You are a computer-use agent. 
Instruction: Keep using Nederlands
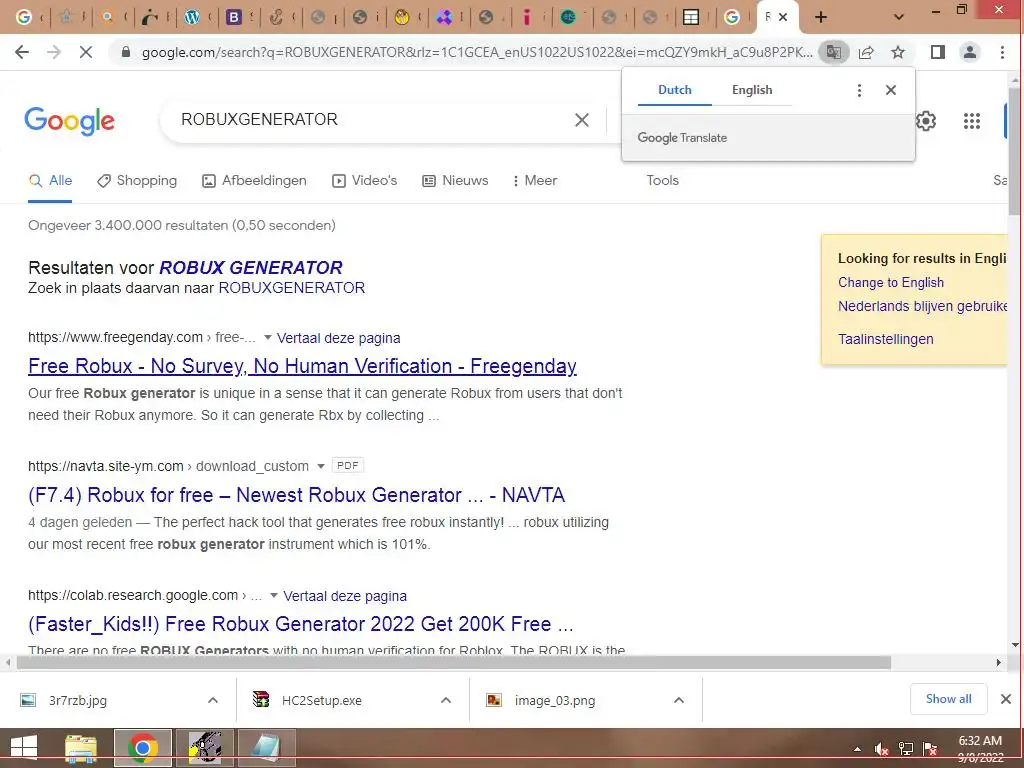coord(922,306)
